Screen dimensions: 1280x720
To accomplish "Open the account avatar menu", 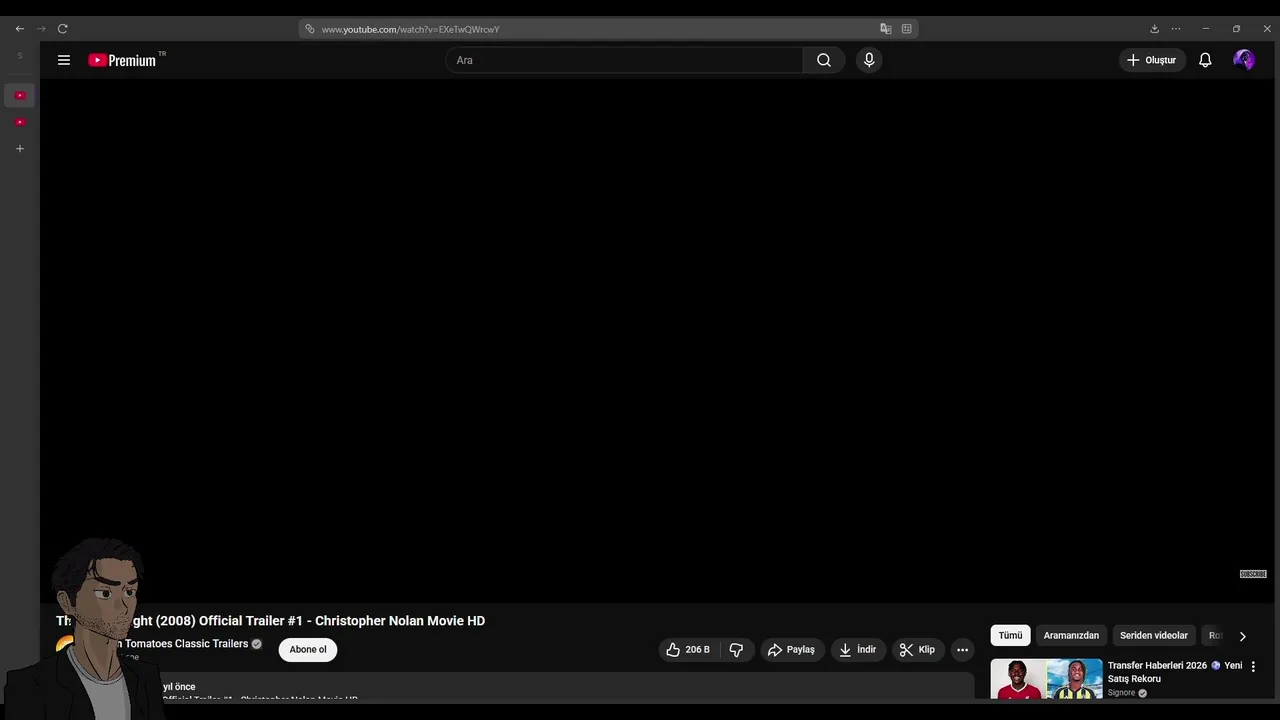I will click(x=1244, y=60).
